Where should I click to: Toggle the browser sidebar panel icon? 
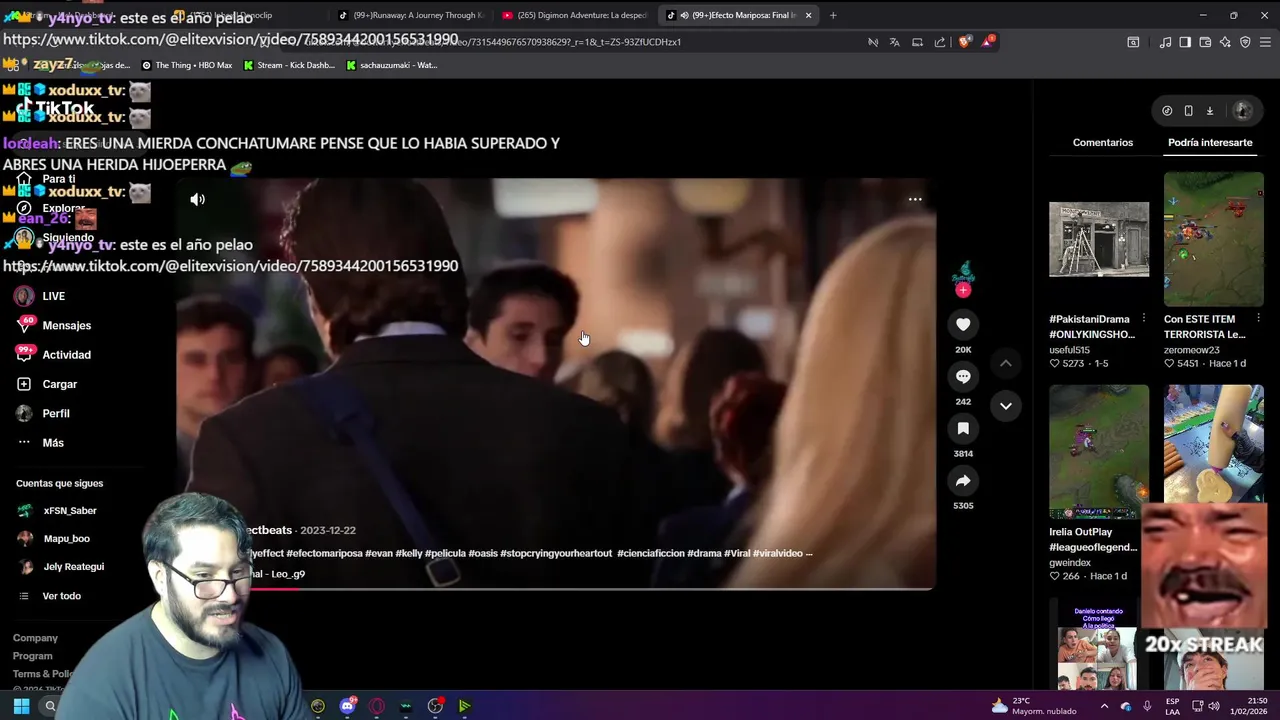[1185, 42]
